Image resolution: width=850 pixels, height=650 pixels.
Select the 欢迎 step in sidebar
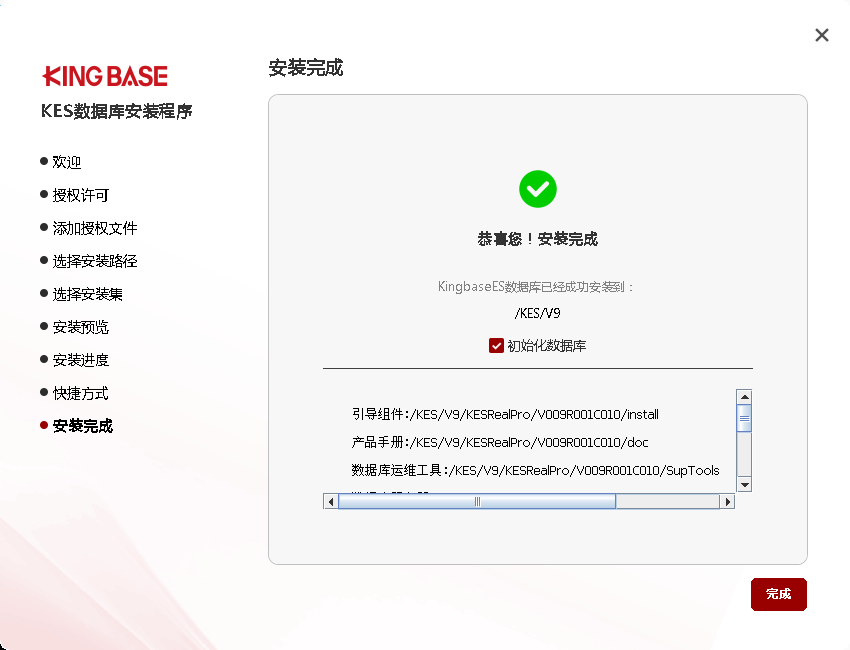[67, 162]
